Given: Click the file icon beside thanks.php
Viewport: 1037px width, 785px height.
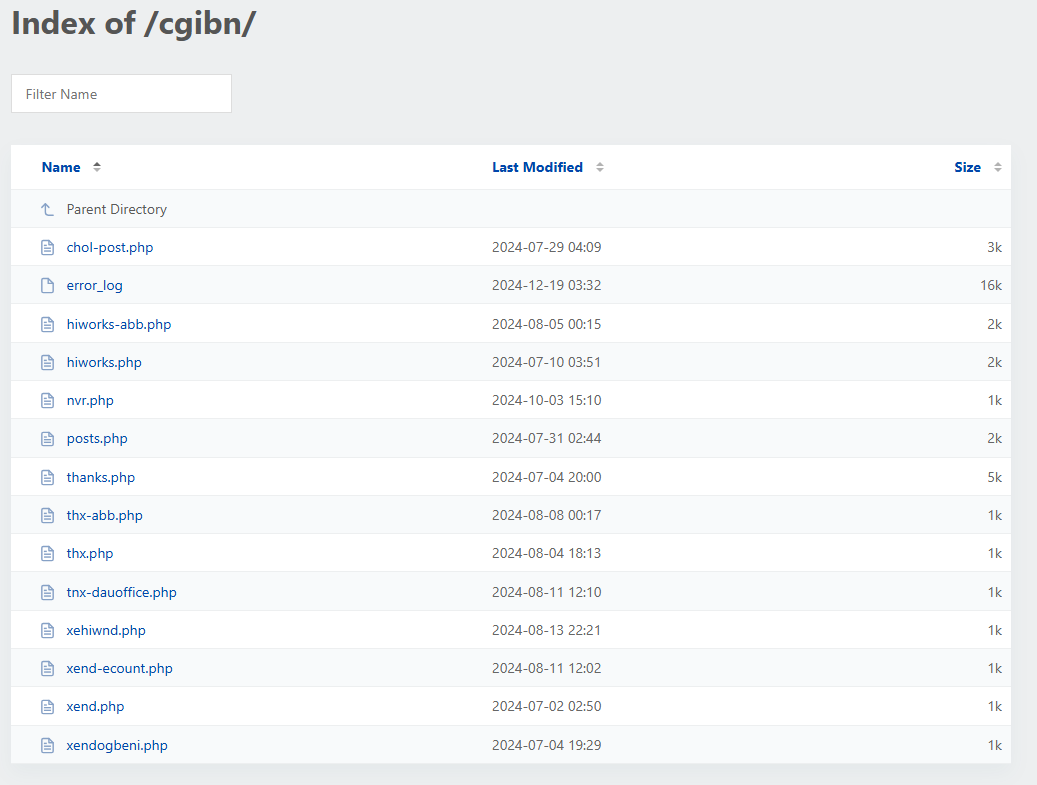Looking at the screenshot, I should [x=47, y=477].
